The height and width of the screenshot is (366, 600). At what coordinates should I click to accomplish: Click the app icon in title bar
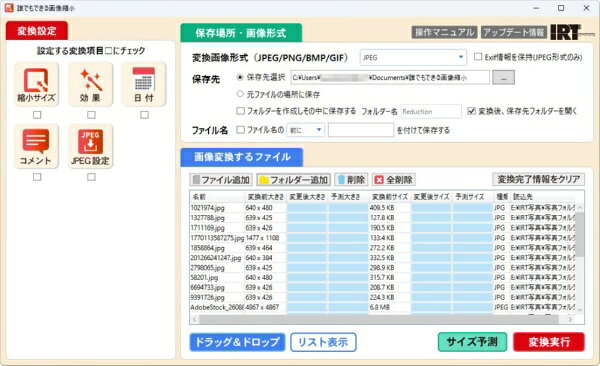tap(9, 8)
